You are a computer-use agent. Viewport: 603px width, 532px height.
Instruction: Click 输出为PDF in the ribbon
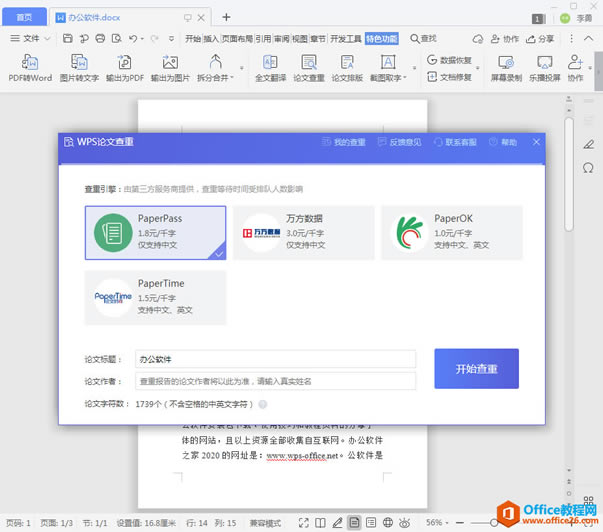[125, 68]
